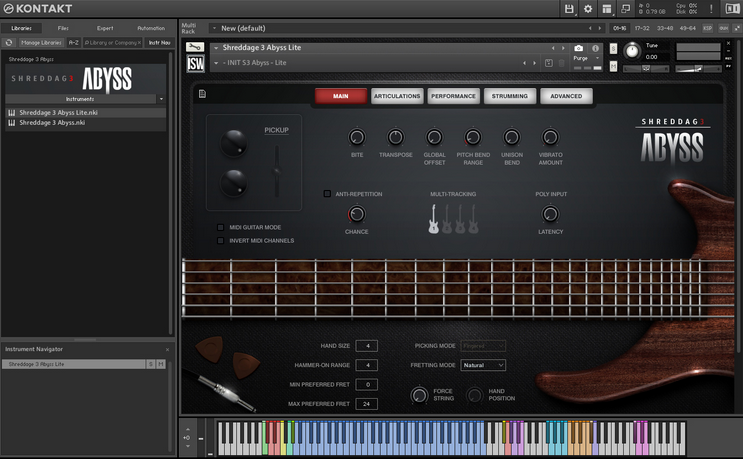743x459 pixels.
Task: Select the MAIN tab
Action: tap(341, 96)
